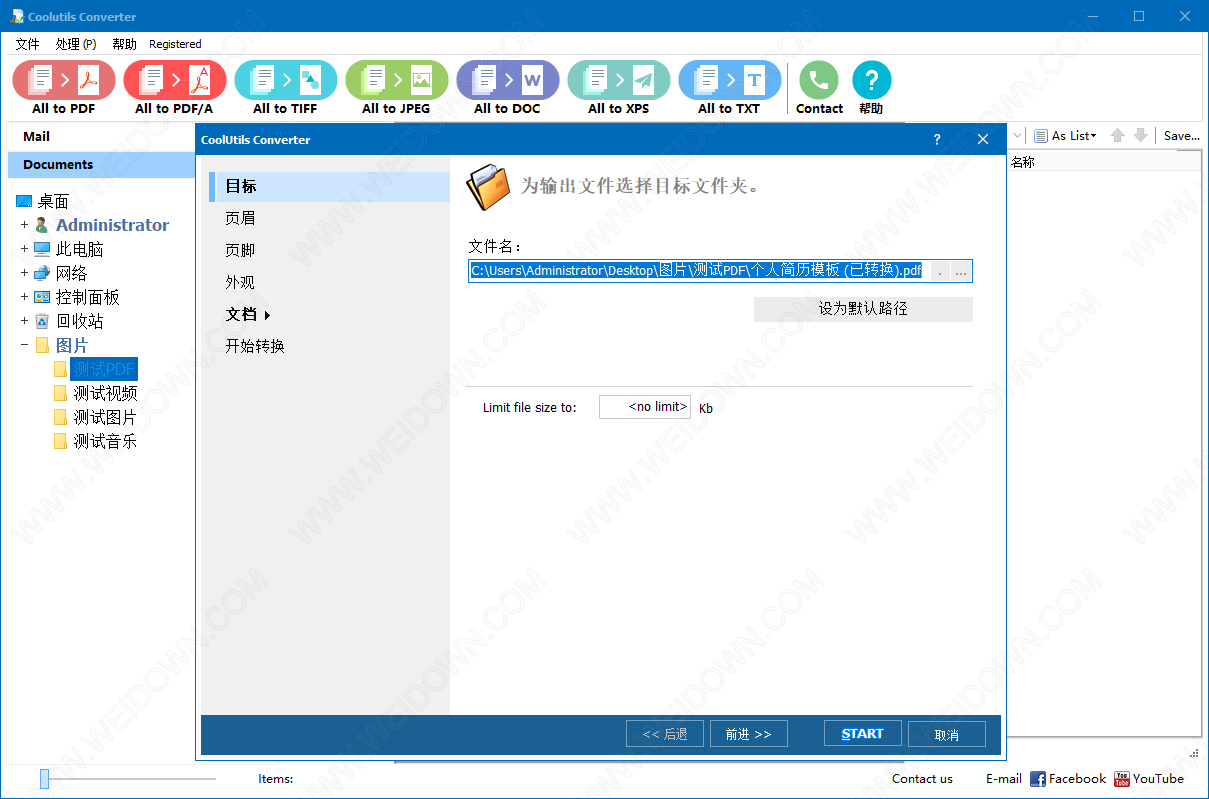
Task: Click the All to JPEG conversion icon
Action: (396, 80)
